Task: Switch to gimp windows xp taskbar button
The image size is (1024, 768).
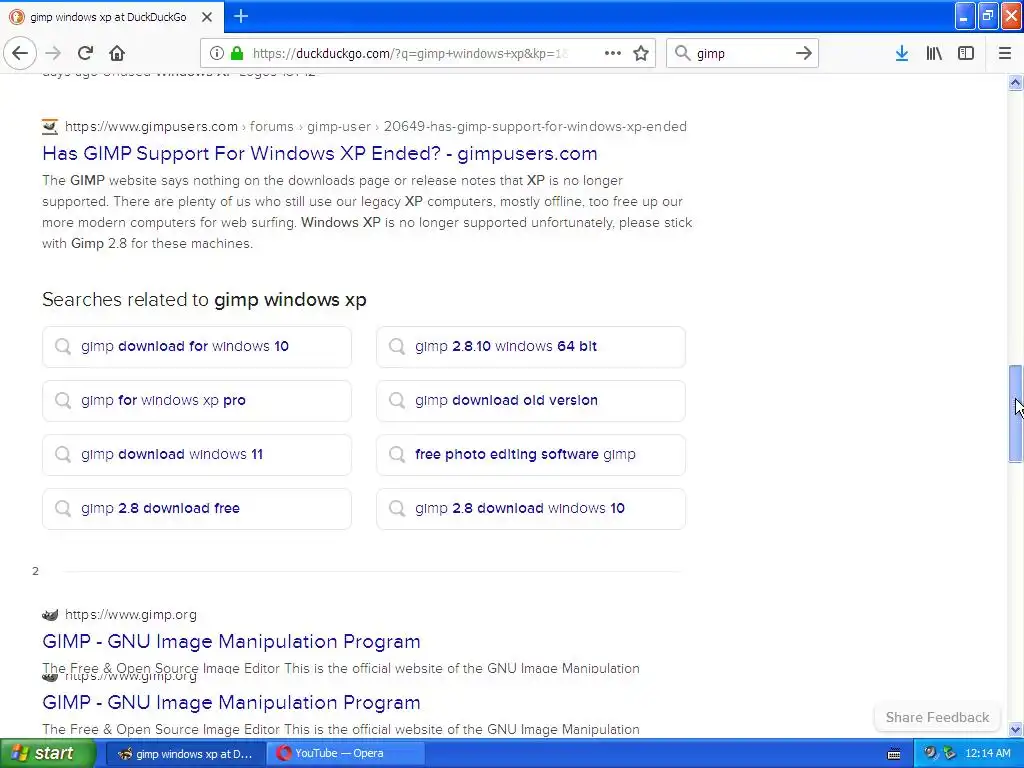Action: click(x=185, y=754)
